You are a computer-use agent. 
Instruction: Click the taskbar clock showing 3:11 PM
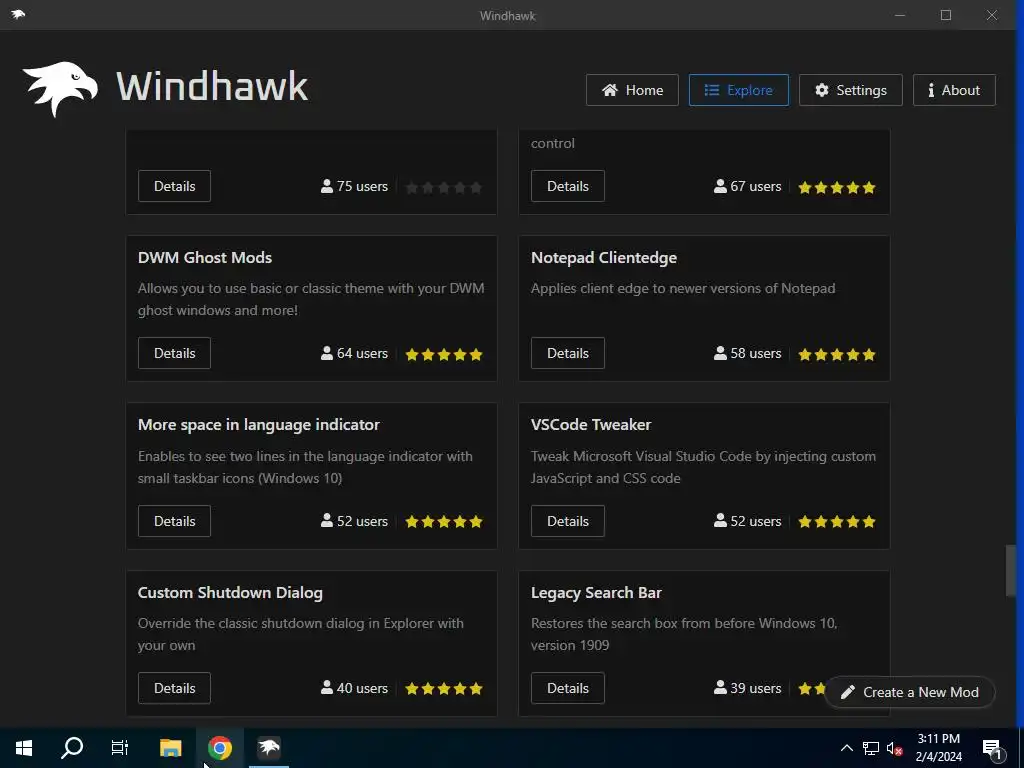[938, 748]
